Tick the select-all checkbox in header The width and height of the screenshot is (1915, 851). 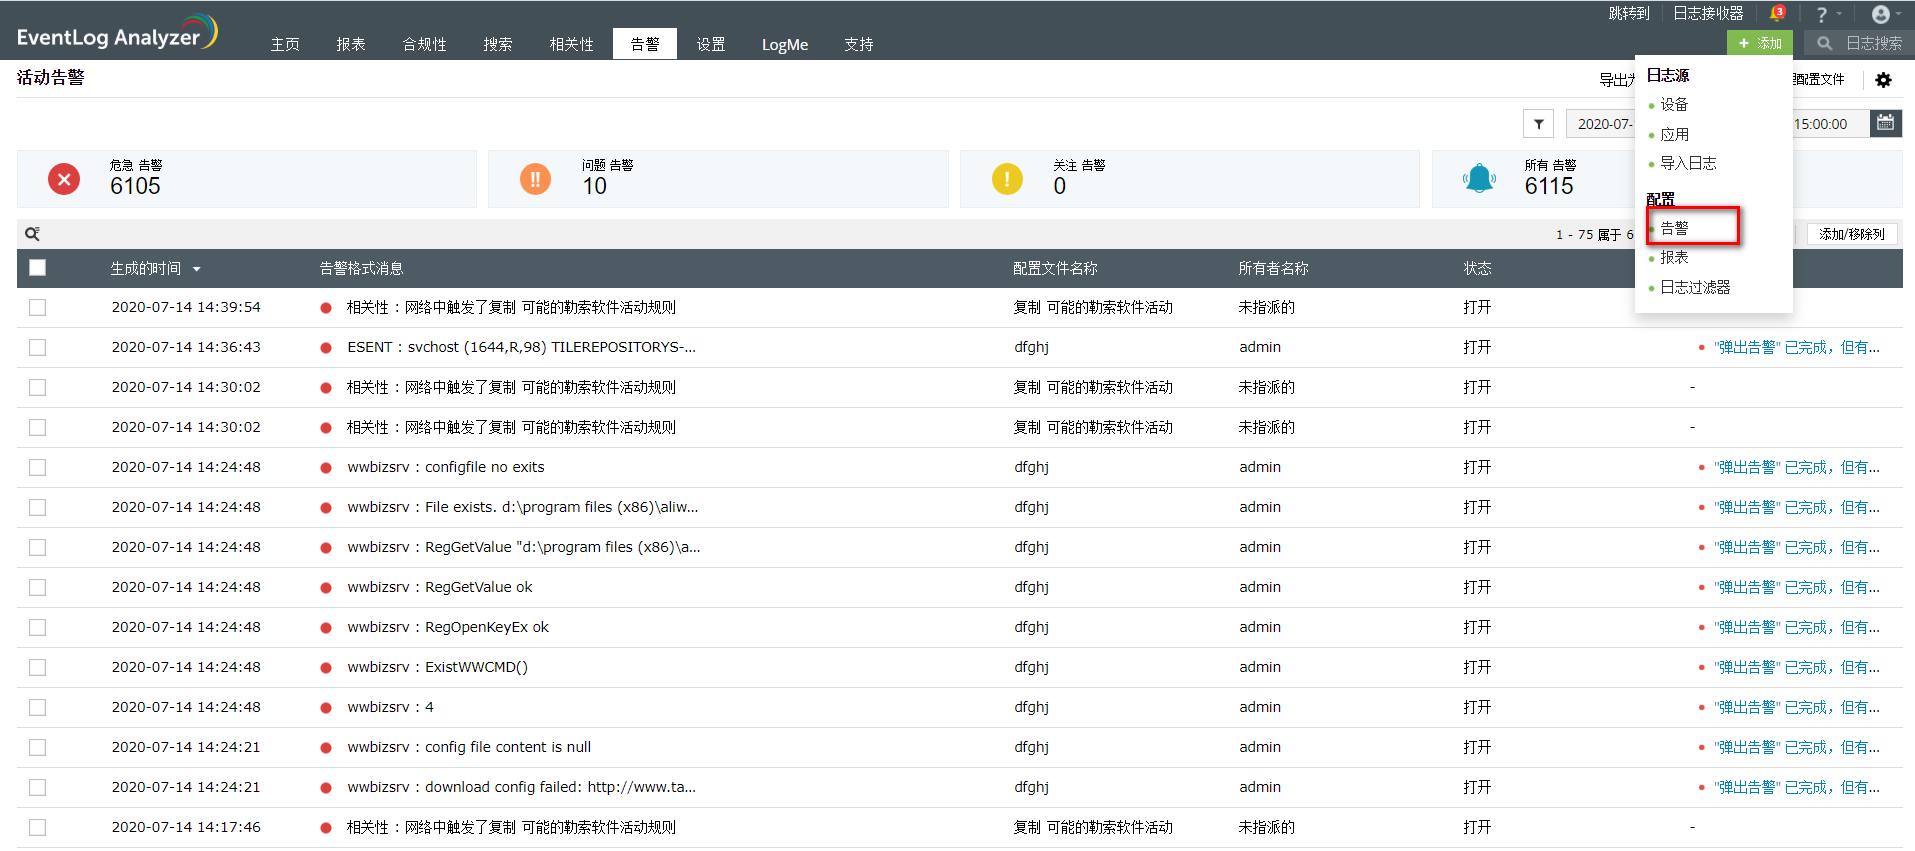[38, 268]
